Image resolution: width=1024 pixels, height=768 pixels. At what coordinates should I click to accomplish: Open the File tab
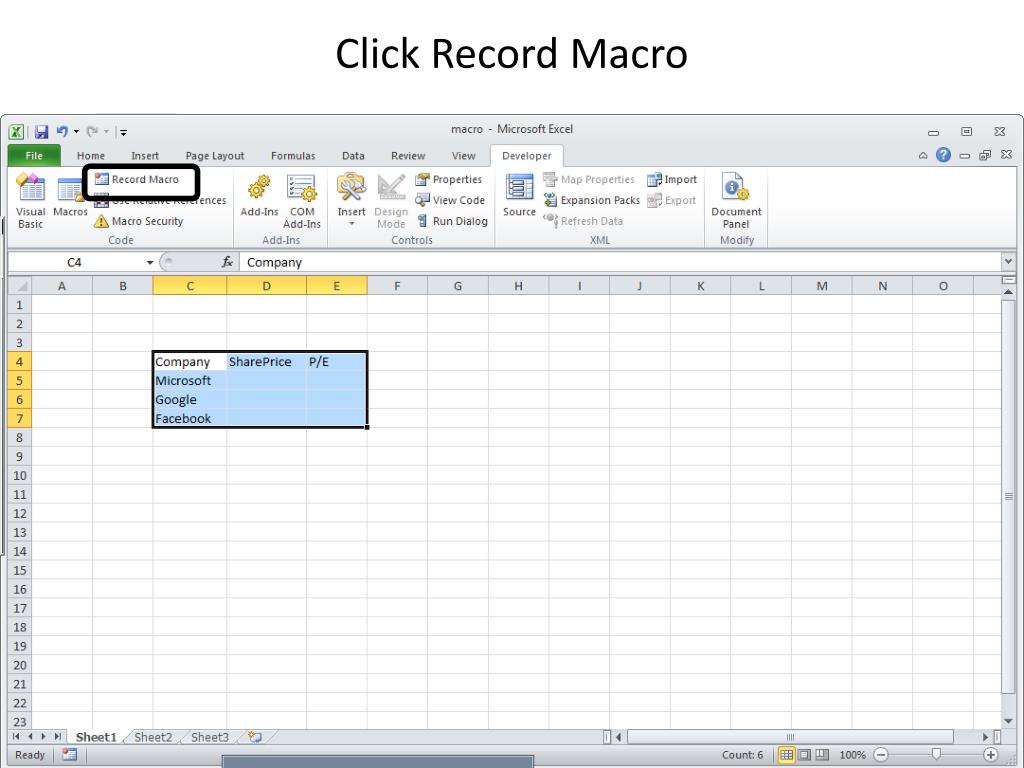click(34, 155)
